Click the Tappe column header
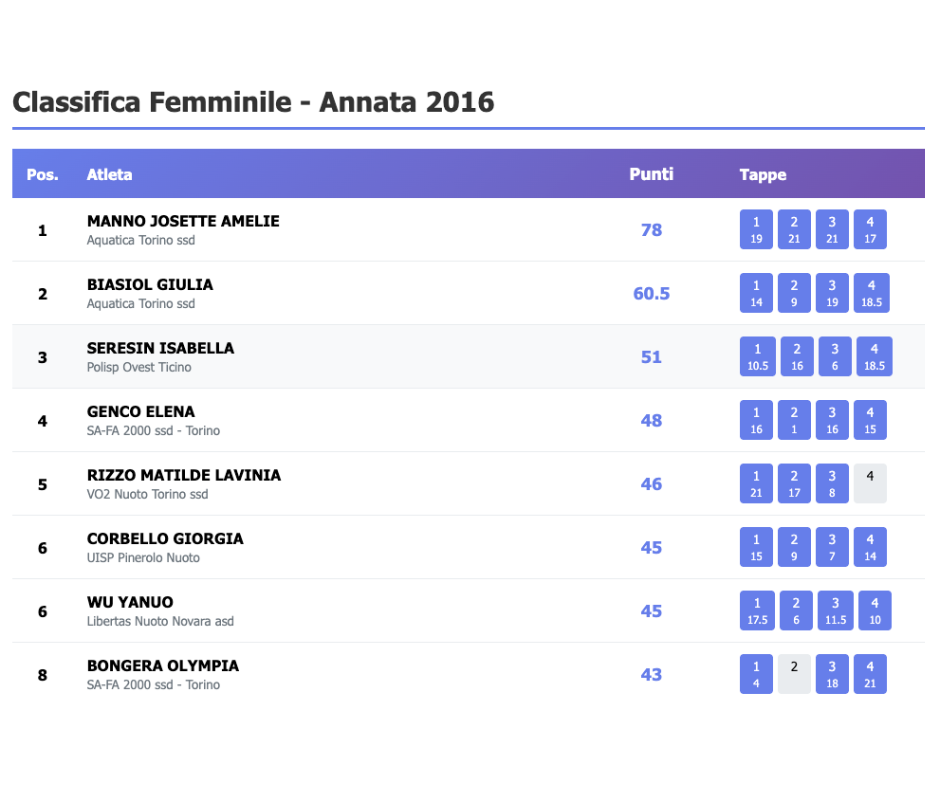This screenshot has width=940, height=788. (763, 175)
